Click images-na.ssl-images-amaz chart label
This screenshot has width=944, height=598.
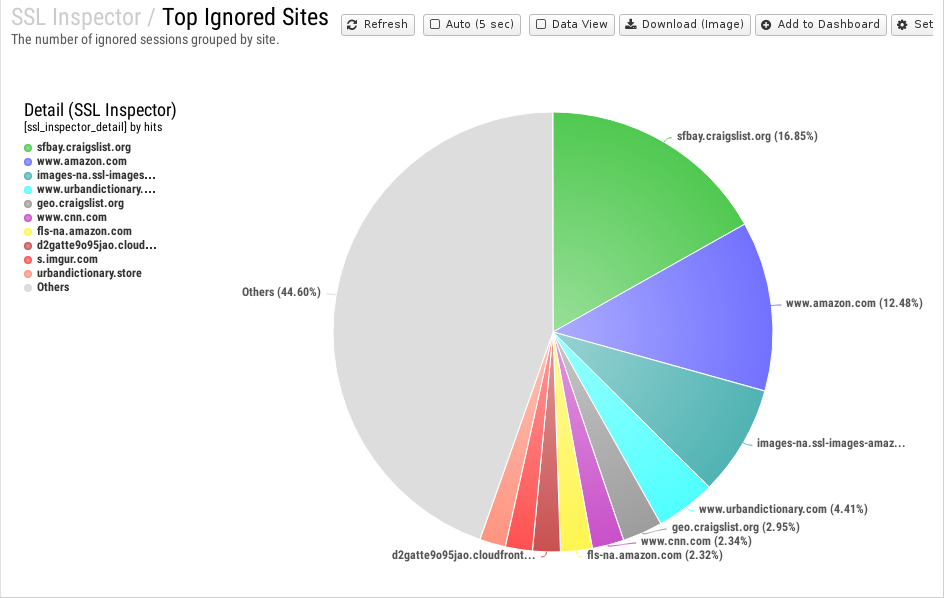(x=831, y=443)
